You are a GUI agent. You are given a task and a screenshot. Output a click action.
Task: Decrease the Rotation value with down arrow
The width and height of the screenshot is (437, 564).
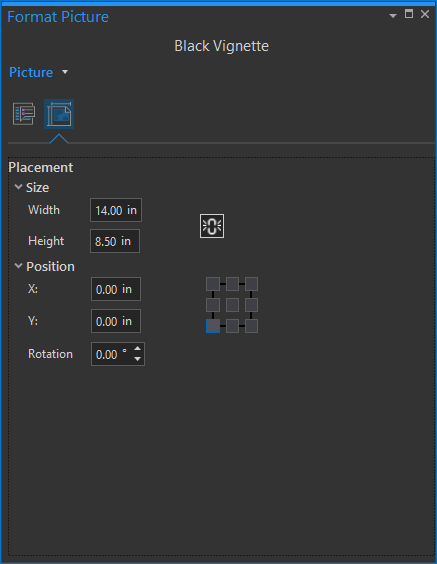coord(137,359)
